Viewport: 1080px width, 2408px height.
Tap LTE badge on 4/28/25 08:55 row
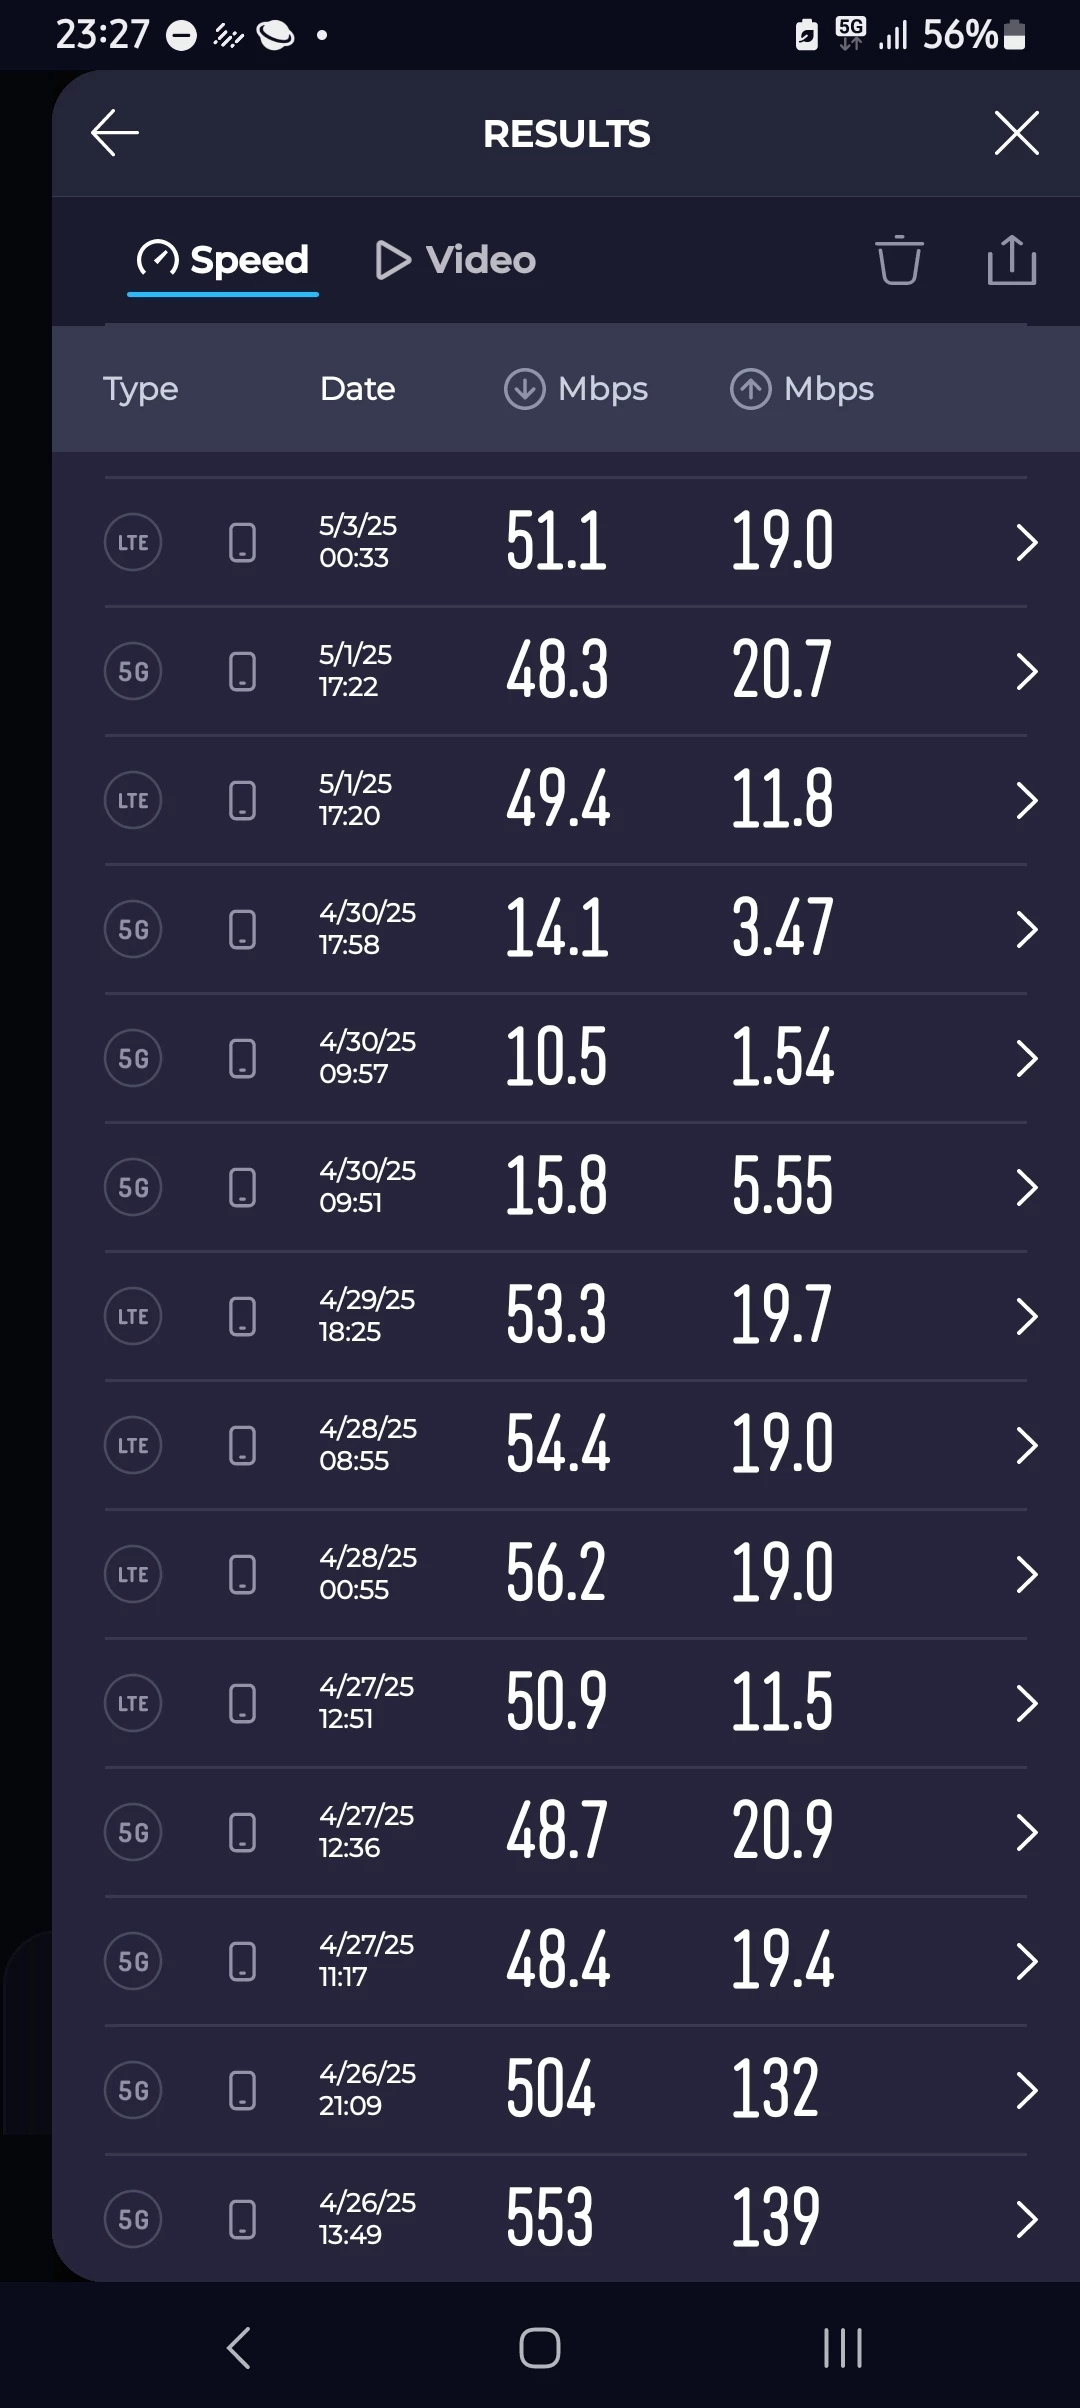[133, 1445]
